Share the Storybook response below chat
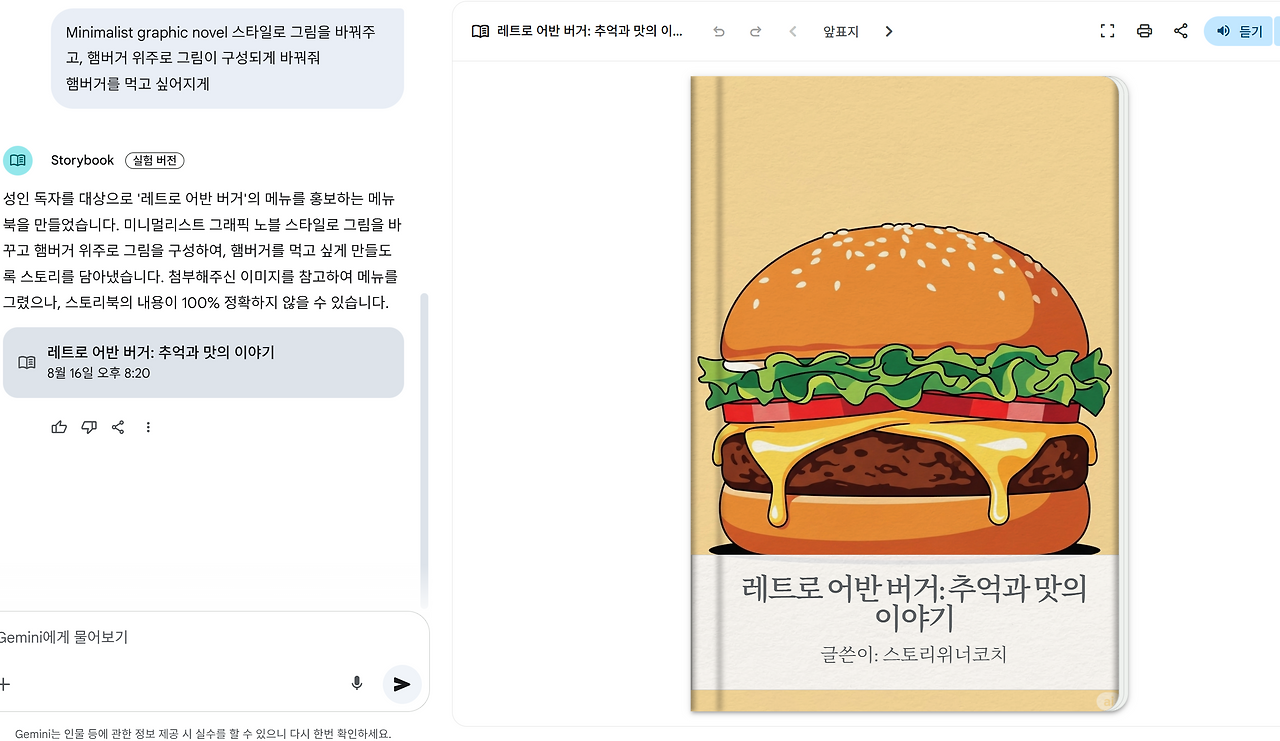The image size is (1280, 741). pyautogui.click(x=118, y=427)
